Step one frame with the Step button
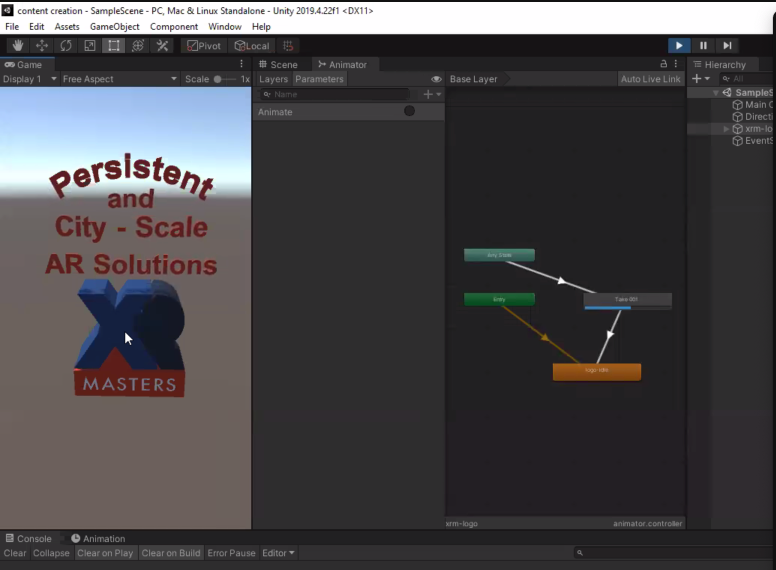 (728, 45)
